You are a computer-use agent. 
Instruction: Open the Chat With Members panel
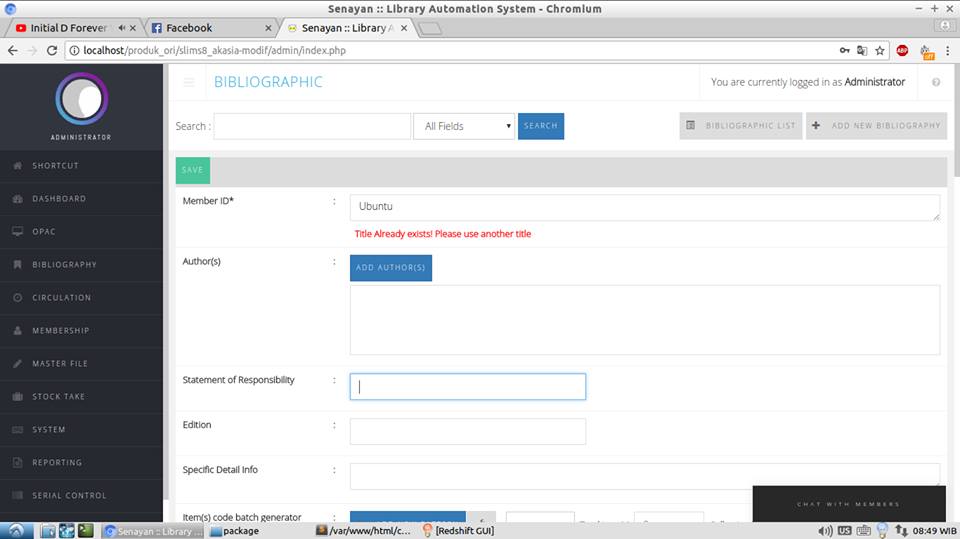click(x=848, y=504)
